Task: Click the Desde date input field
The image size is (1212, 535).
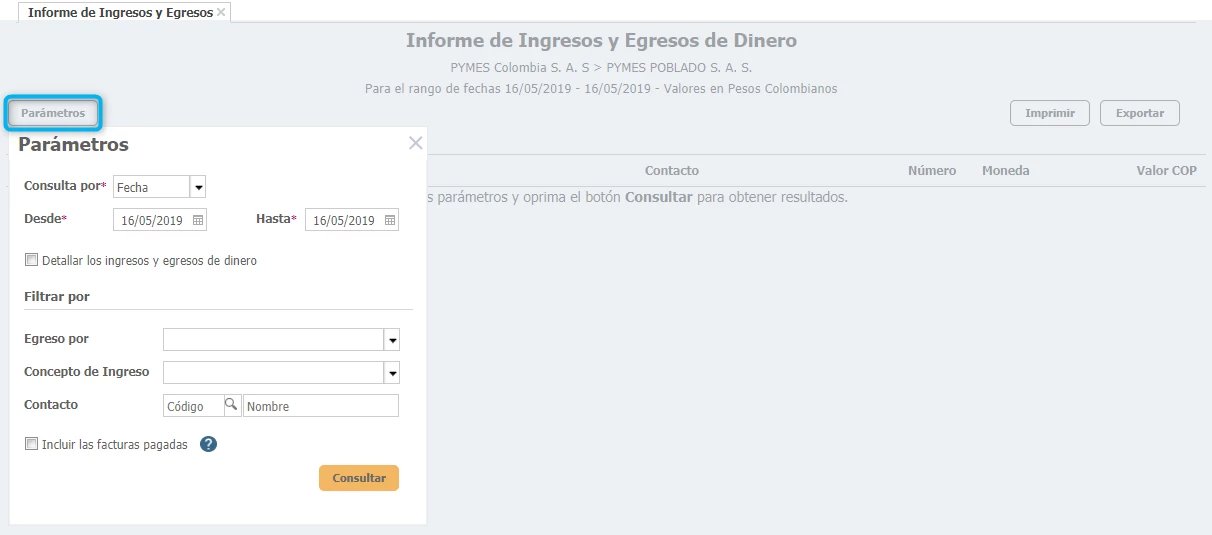Action: click(150, 220)
